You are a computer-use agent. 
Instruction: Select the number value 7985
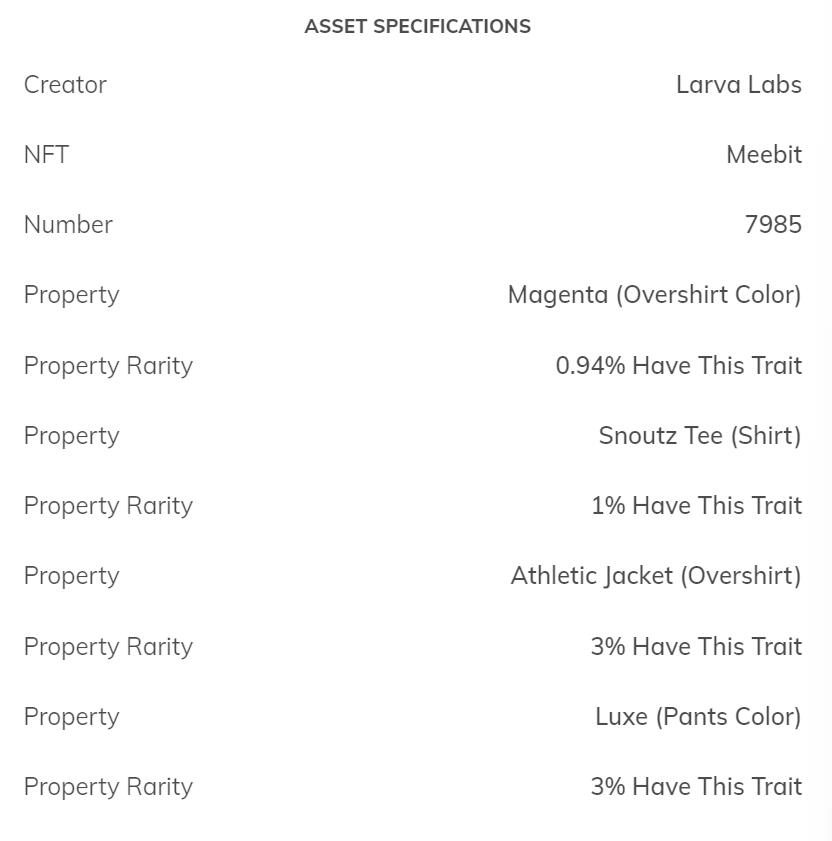772,225
